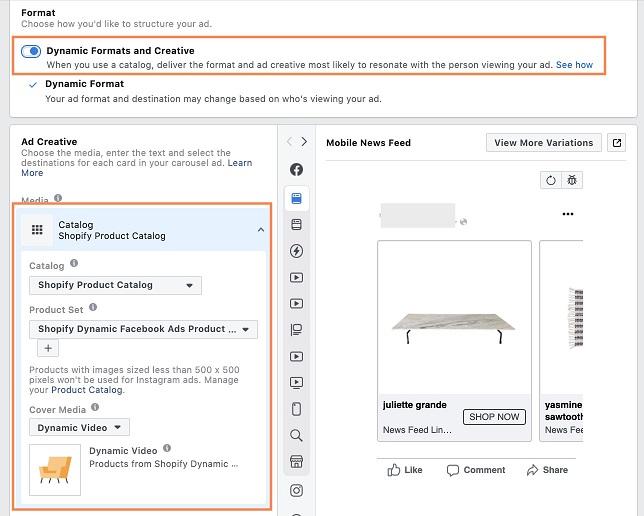
Task: Click the Catalog info icon
Action: 75,265
